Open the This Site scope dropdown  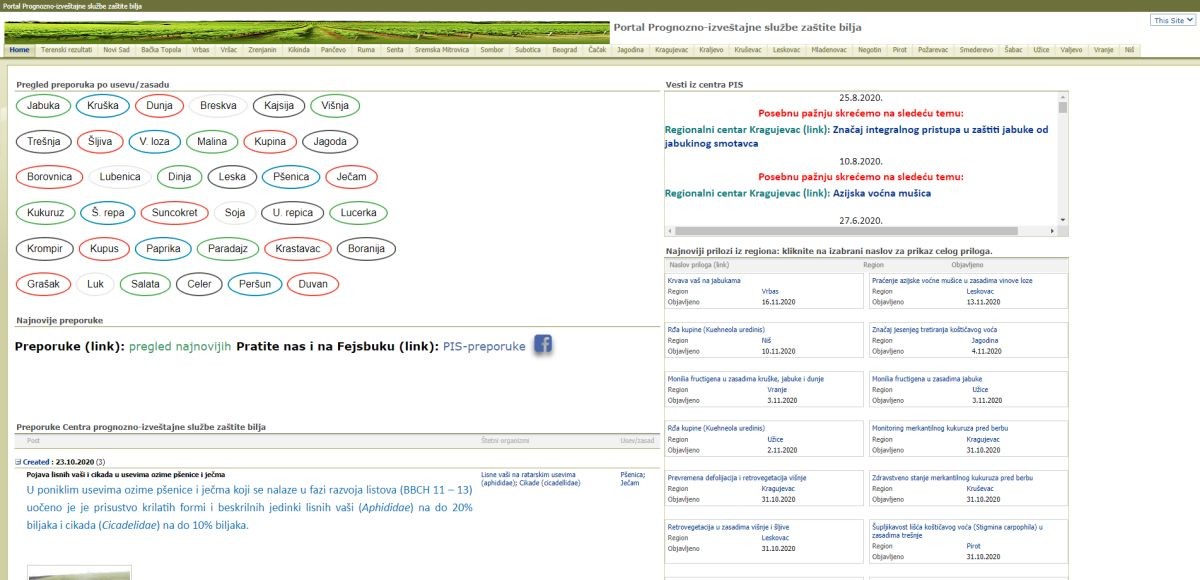tap(1172, 20)
